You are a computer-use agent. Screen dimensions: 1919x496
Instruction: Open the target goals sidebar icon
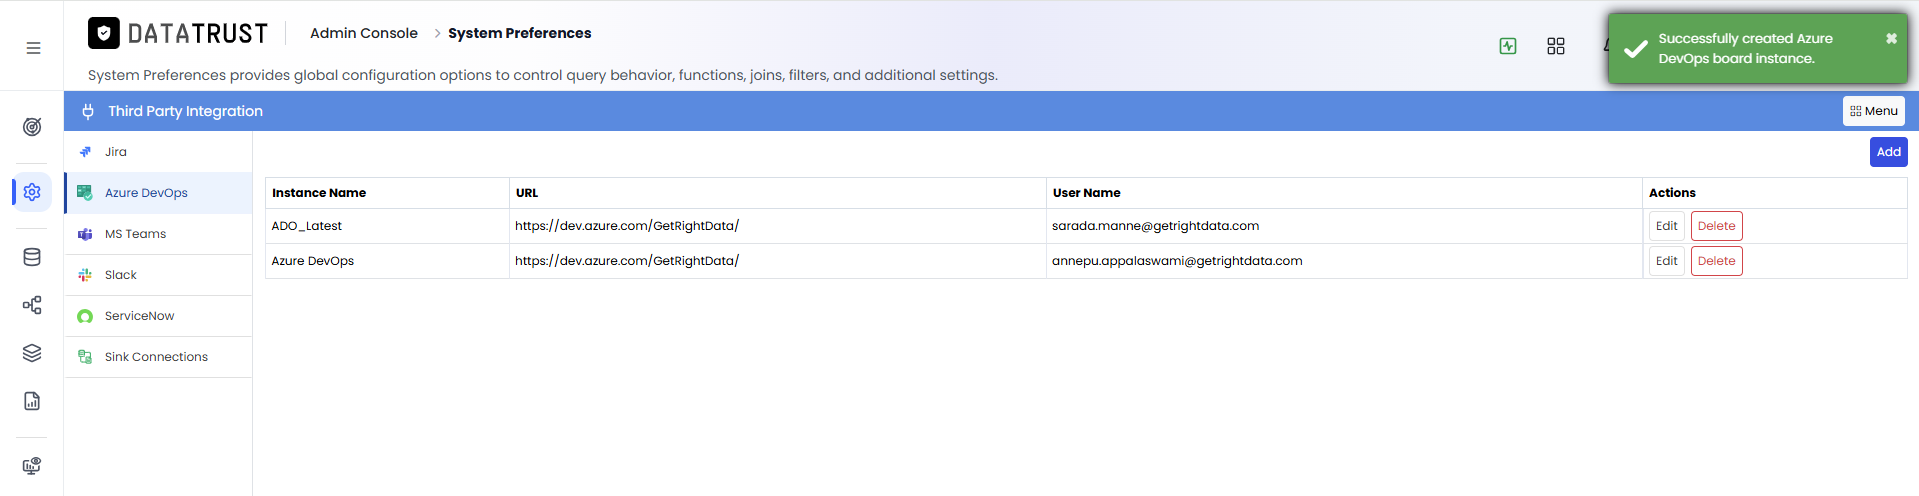coord(32,127)
